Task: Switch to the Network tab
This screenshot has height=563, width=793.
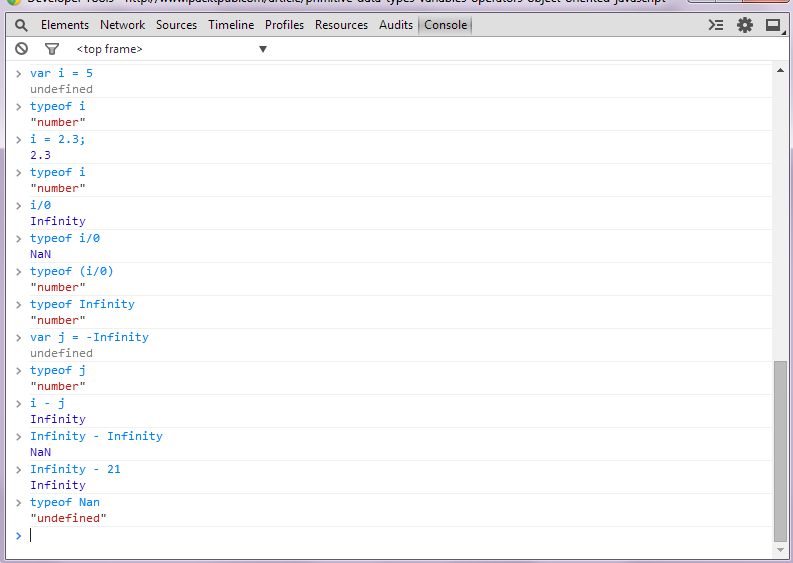Action: pos(122,25)
